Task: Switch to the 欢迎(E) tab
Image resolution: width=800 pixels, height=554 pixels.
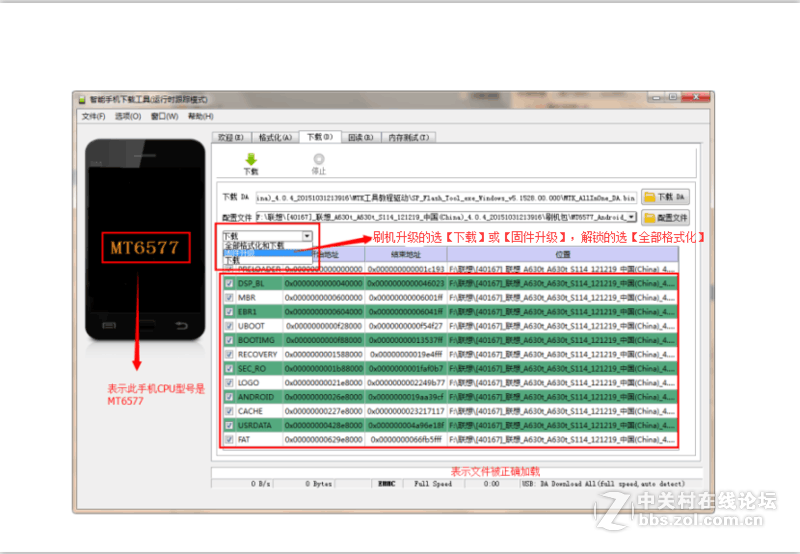Action: 231,137
